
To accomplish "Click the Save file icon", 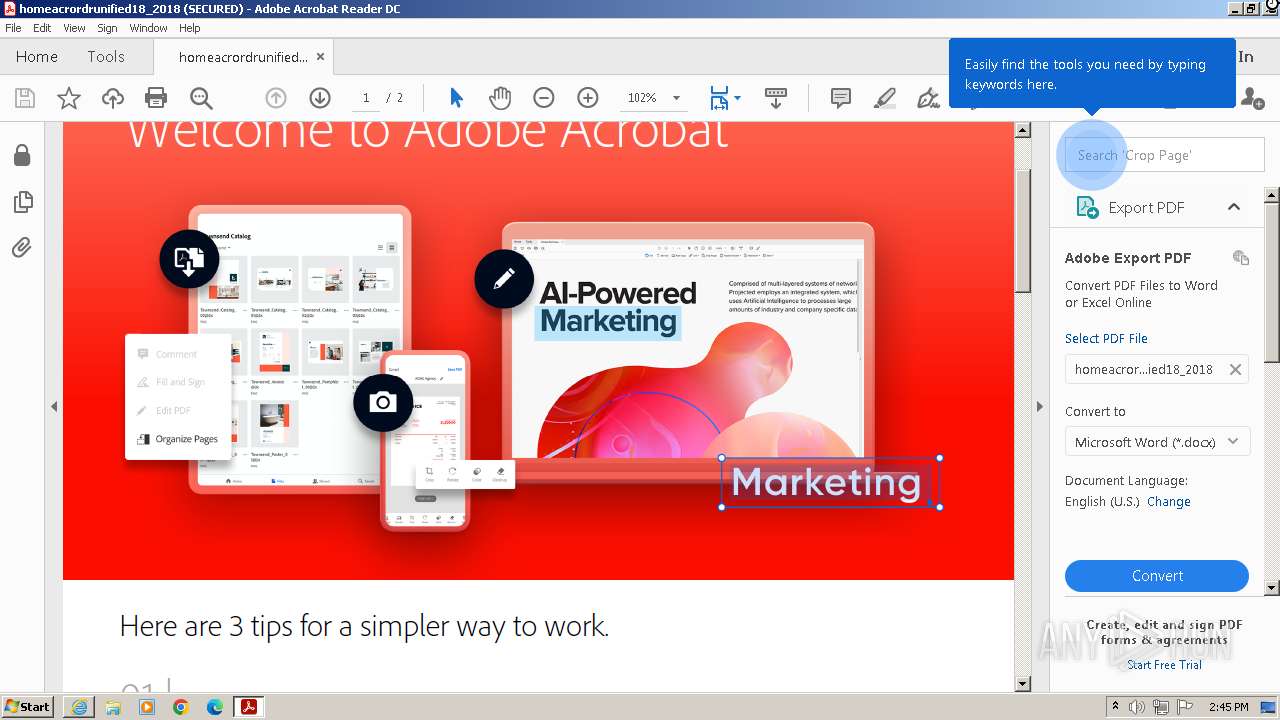I will pyautogui.click(x=25, y=98).
